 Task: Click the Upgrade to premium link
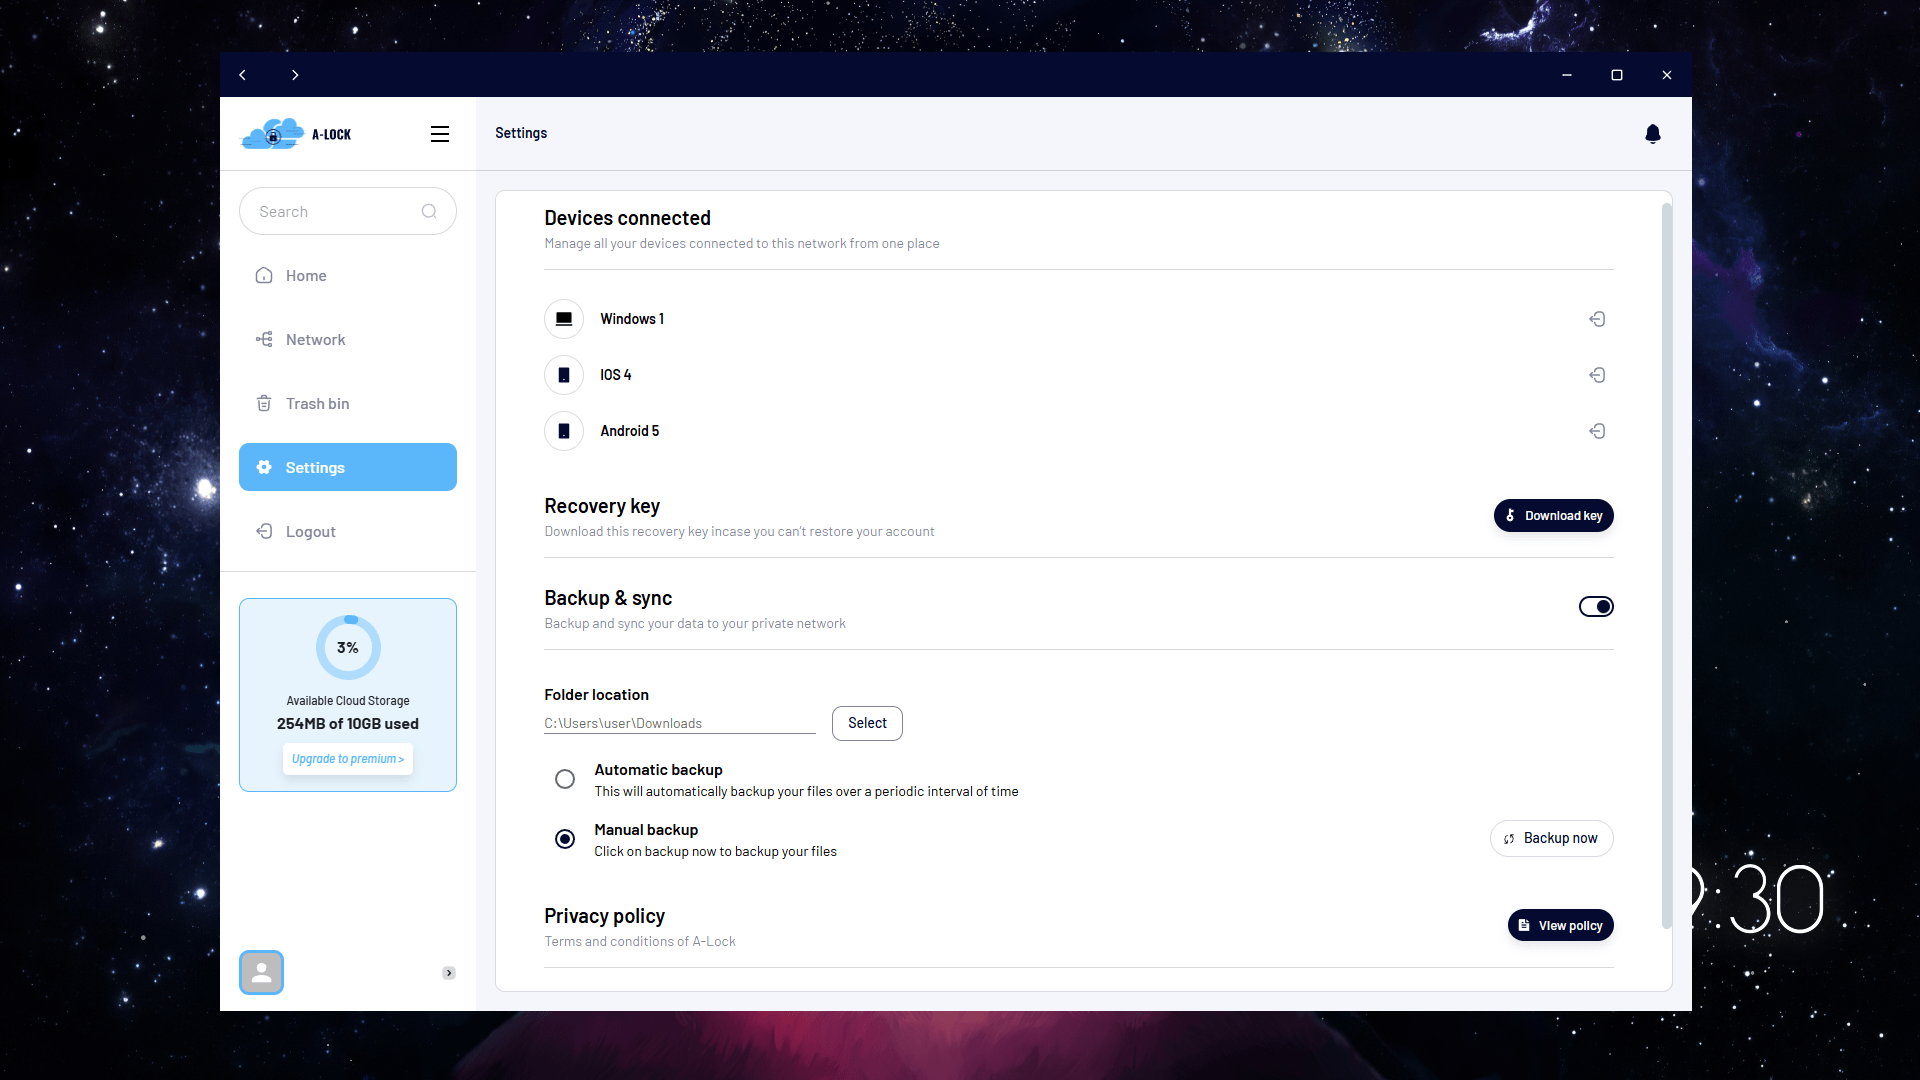coord(347,759)
